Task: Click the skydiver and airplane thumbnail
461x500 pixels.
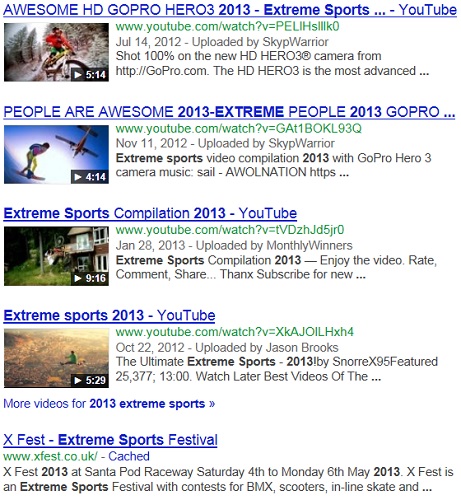Action: click(x=56, y=154)
